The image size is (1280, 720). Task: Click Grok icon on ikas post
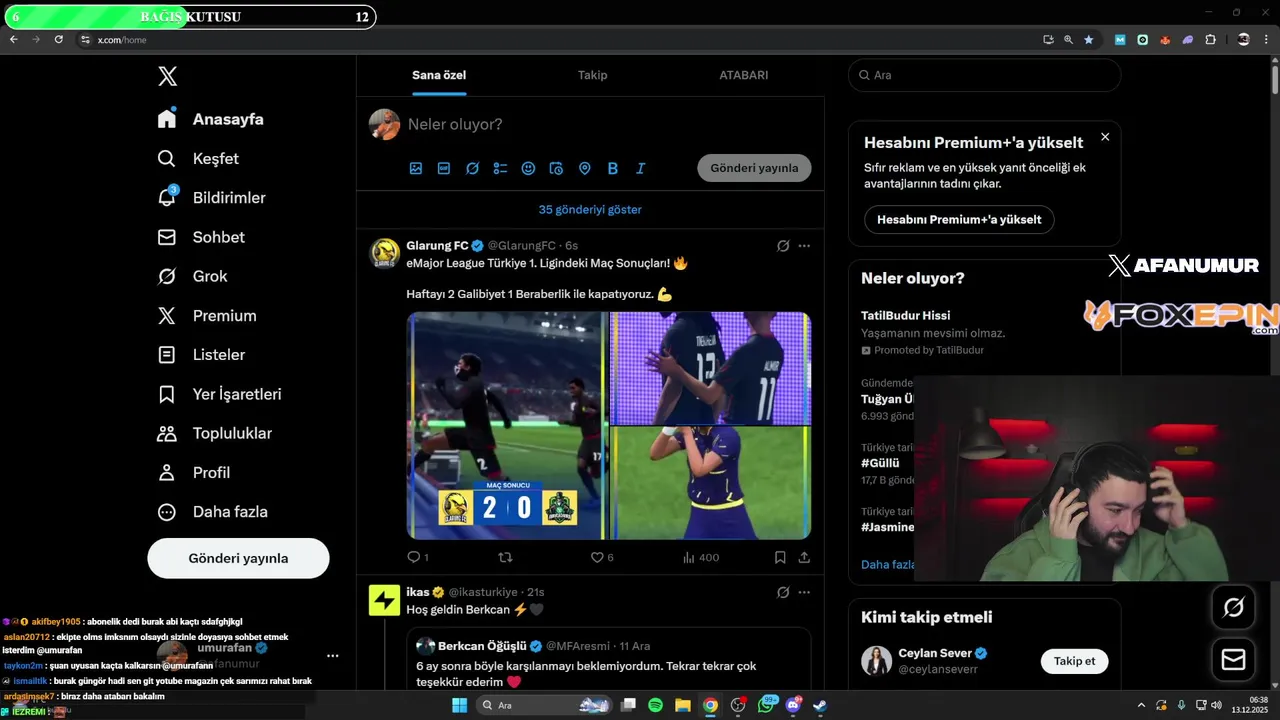coord(783,592)
